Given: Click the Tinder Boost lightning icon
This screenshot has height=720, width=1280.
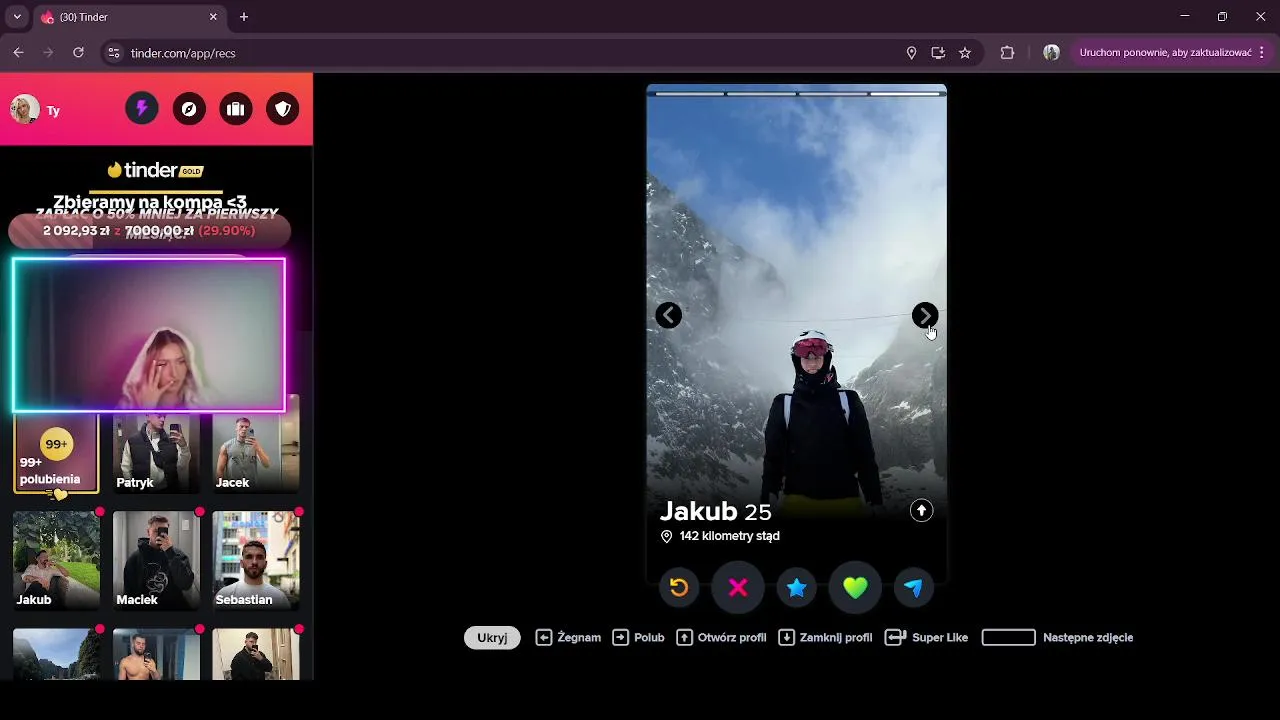Looking at the screenshot, I should coord(142,109).
